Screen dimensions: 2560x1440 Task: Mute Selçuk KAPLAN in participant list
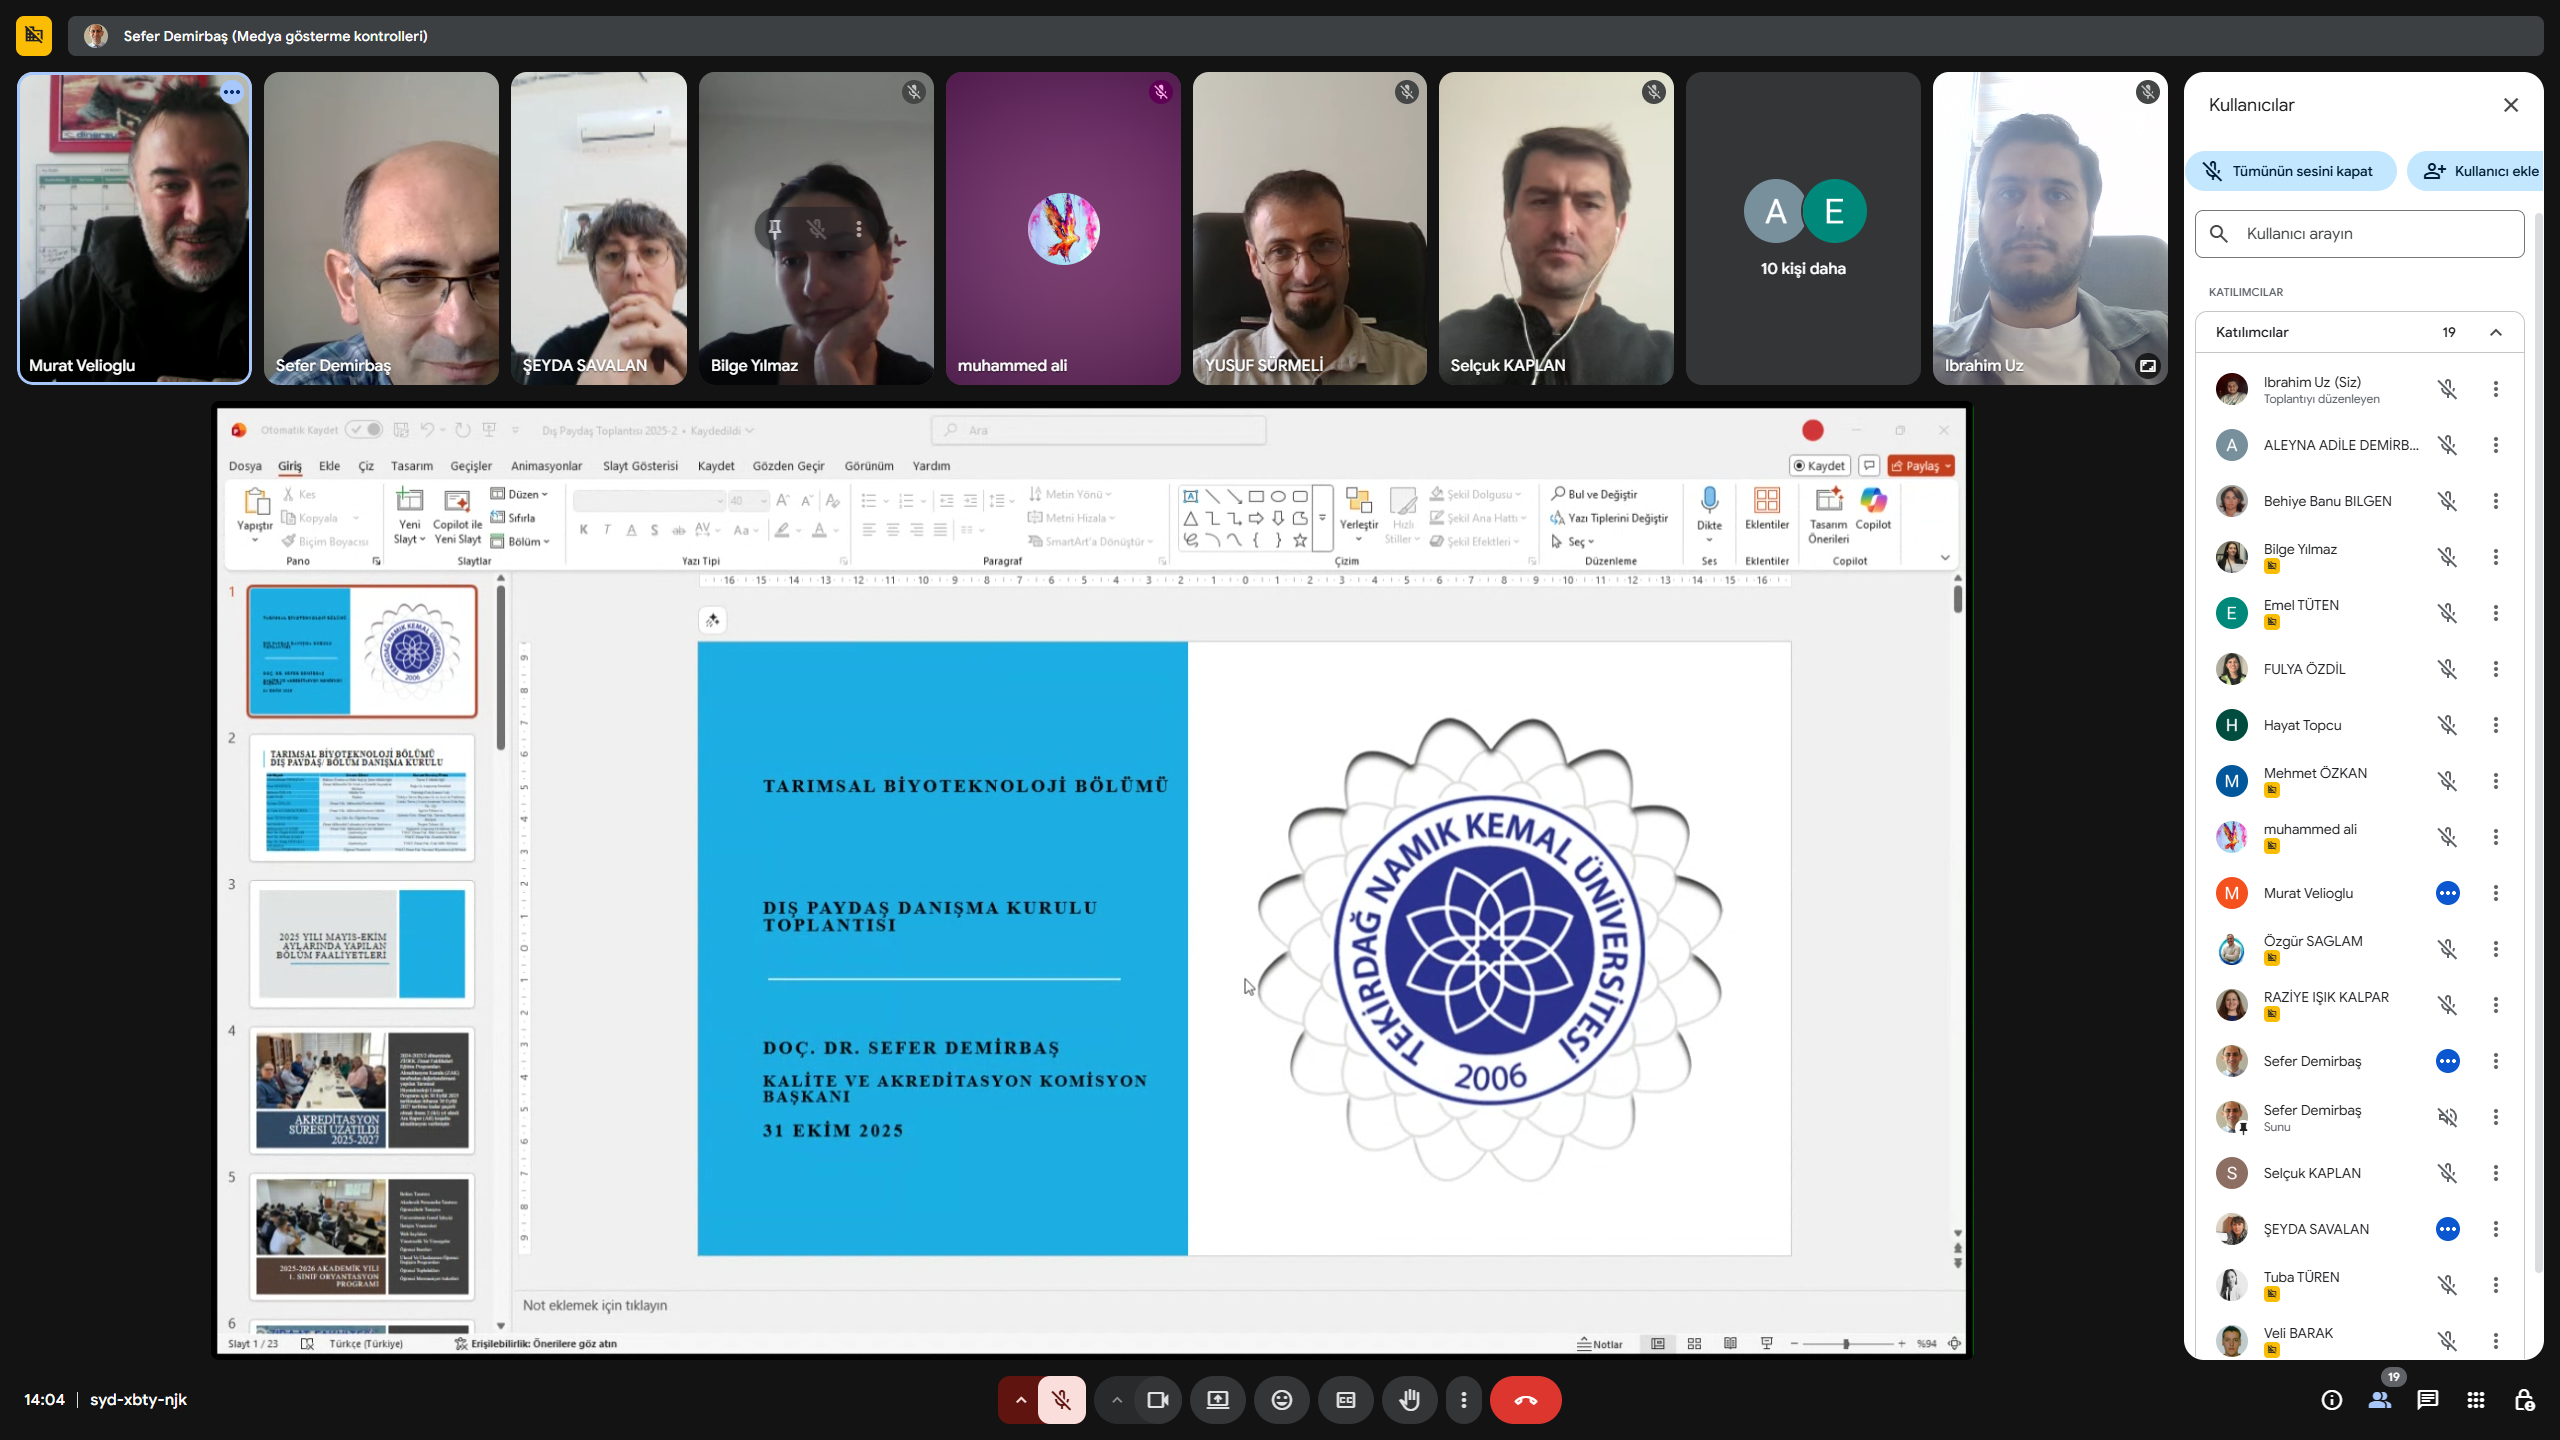[x=2447, y=1173]
